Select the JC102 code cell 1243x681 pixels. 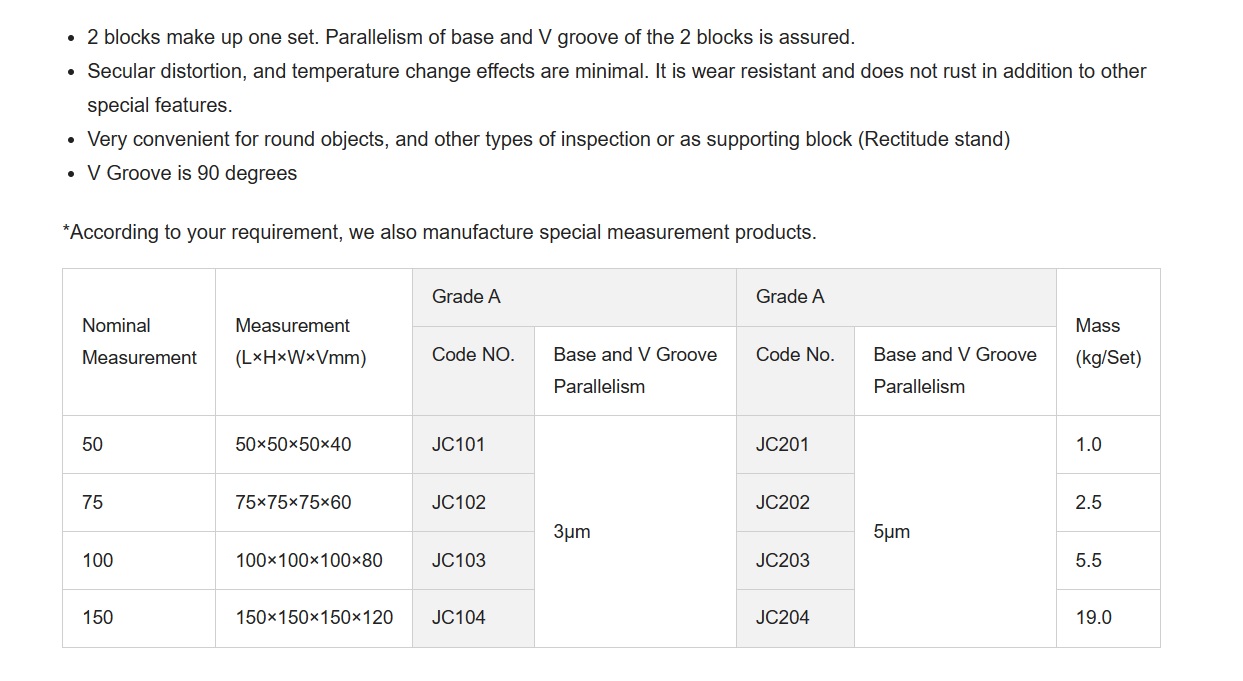pos(473,503)
